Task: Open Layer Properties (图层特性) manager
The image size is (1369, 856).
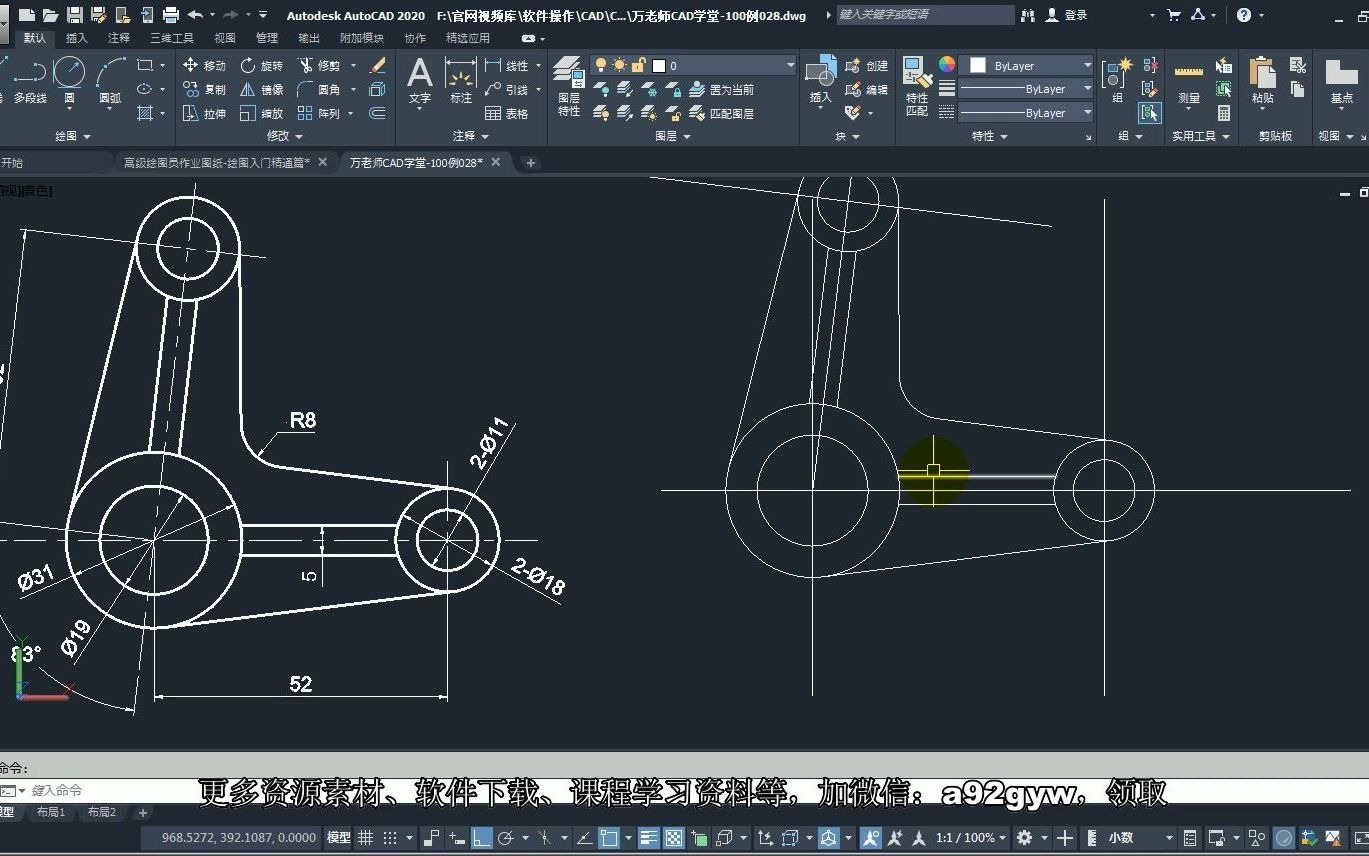Action: 569,86
